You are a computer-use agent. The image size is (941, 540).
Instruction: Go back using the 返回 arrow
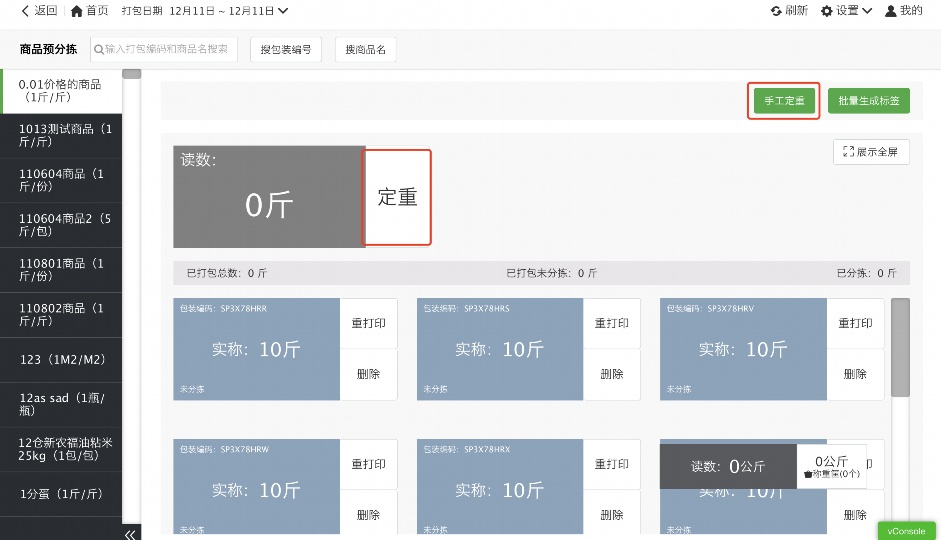39,11
